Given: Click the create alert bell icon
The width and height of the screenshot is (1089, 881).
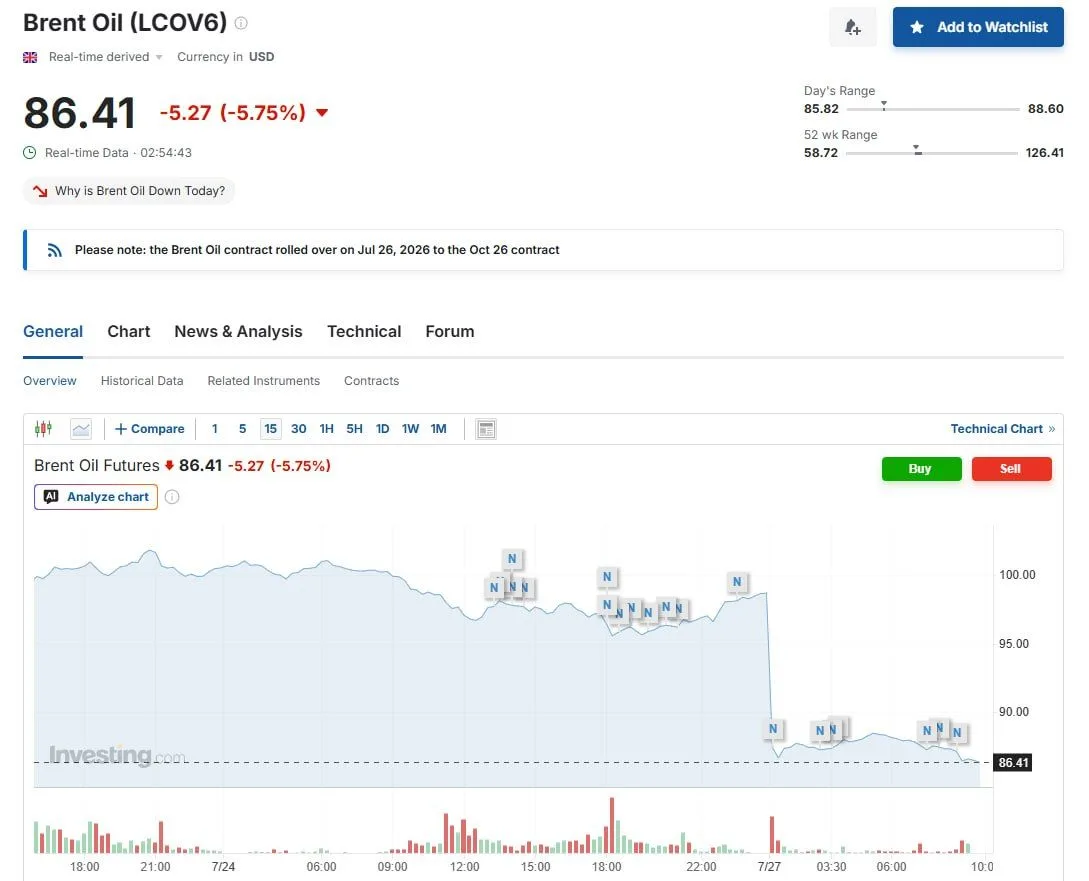Looking at the screenshot, I should click(x=852, y=27).
